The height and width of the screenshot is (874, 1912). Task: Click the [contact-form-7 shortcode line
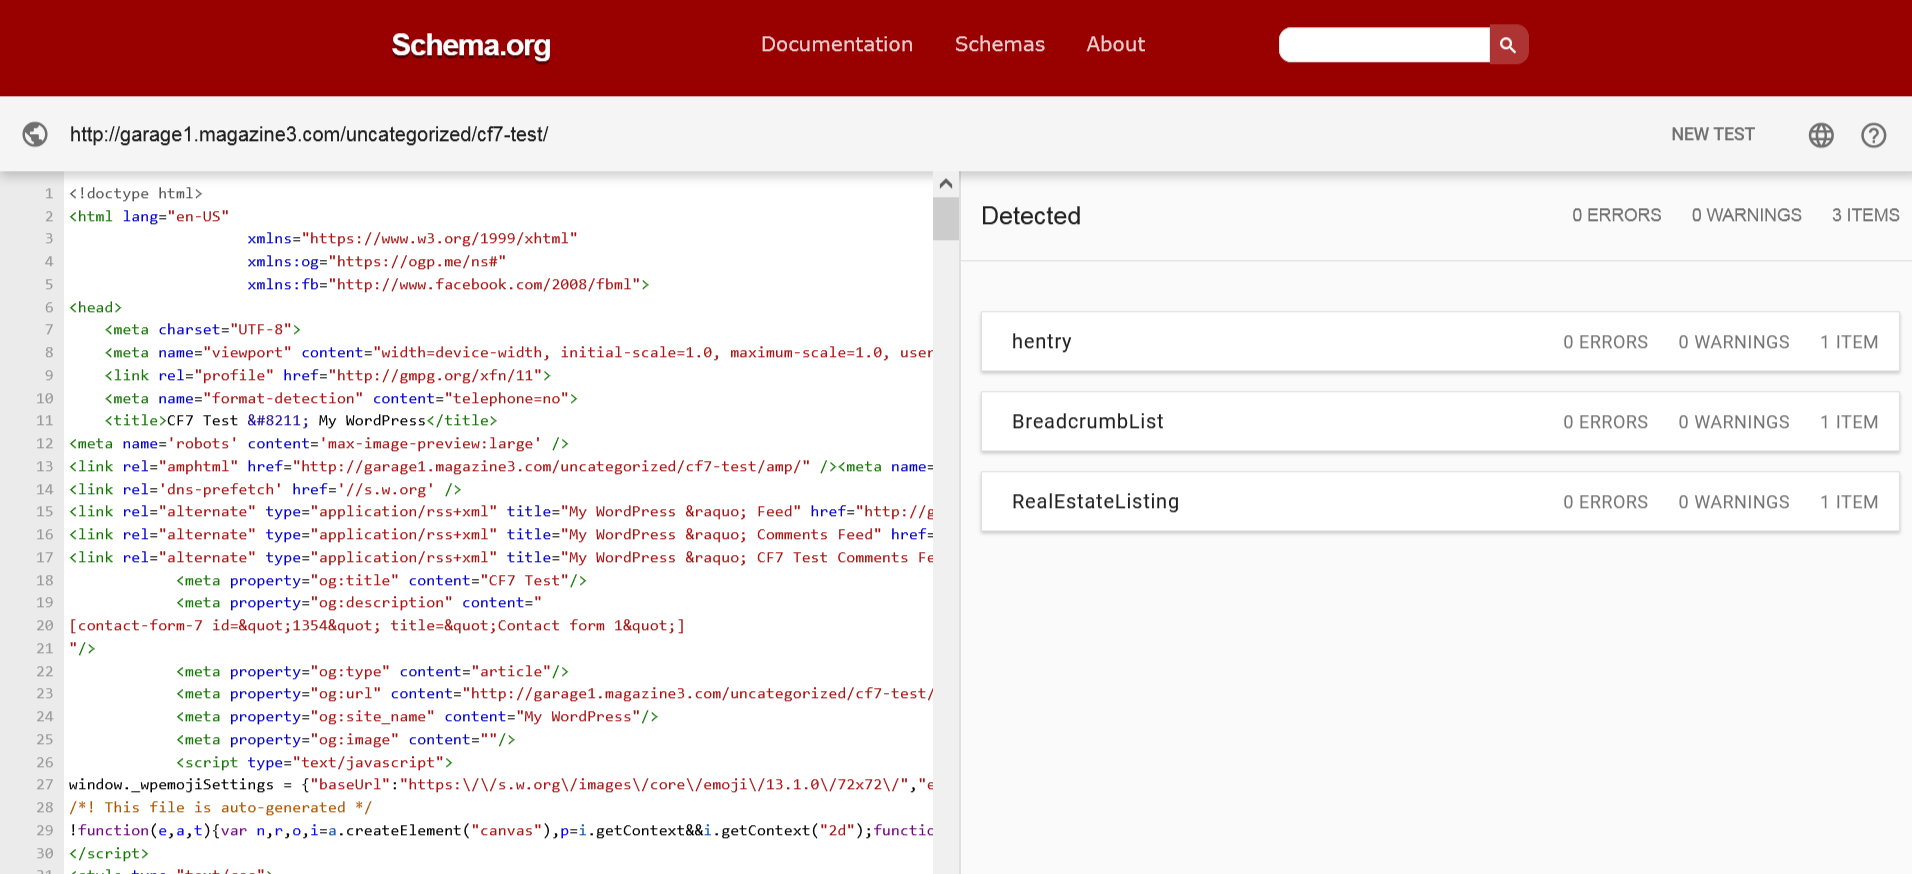click(377, 626)
